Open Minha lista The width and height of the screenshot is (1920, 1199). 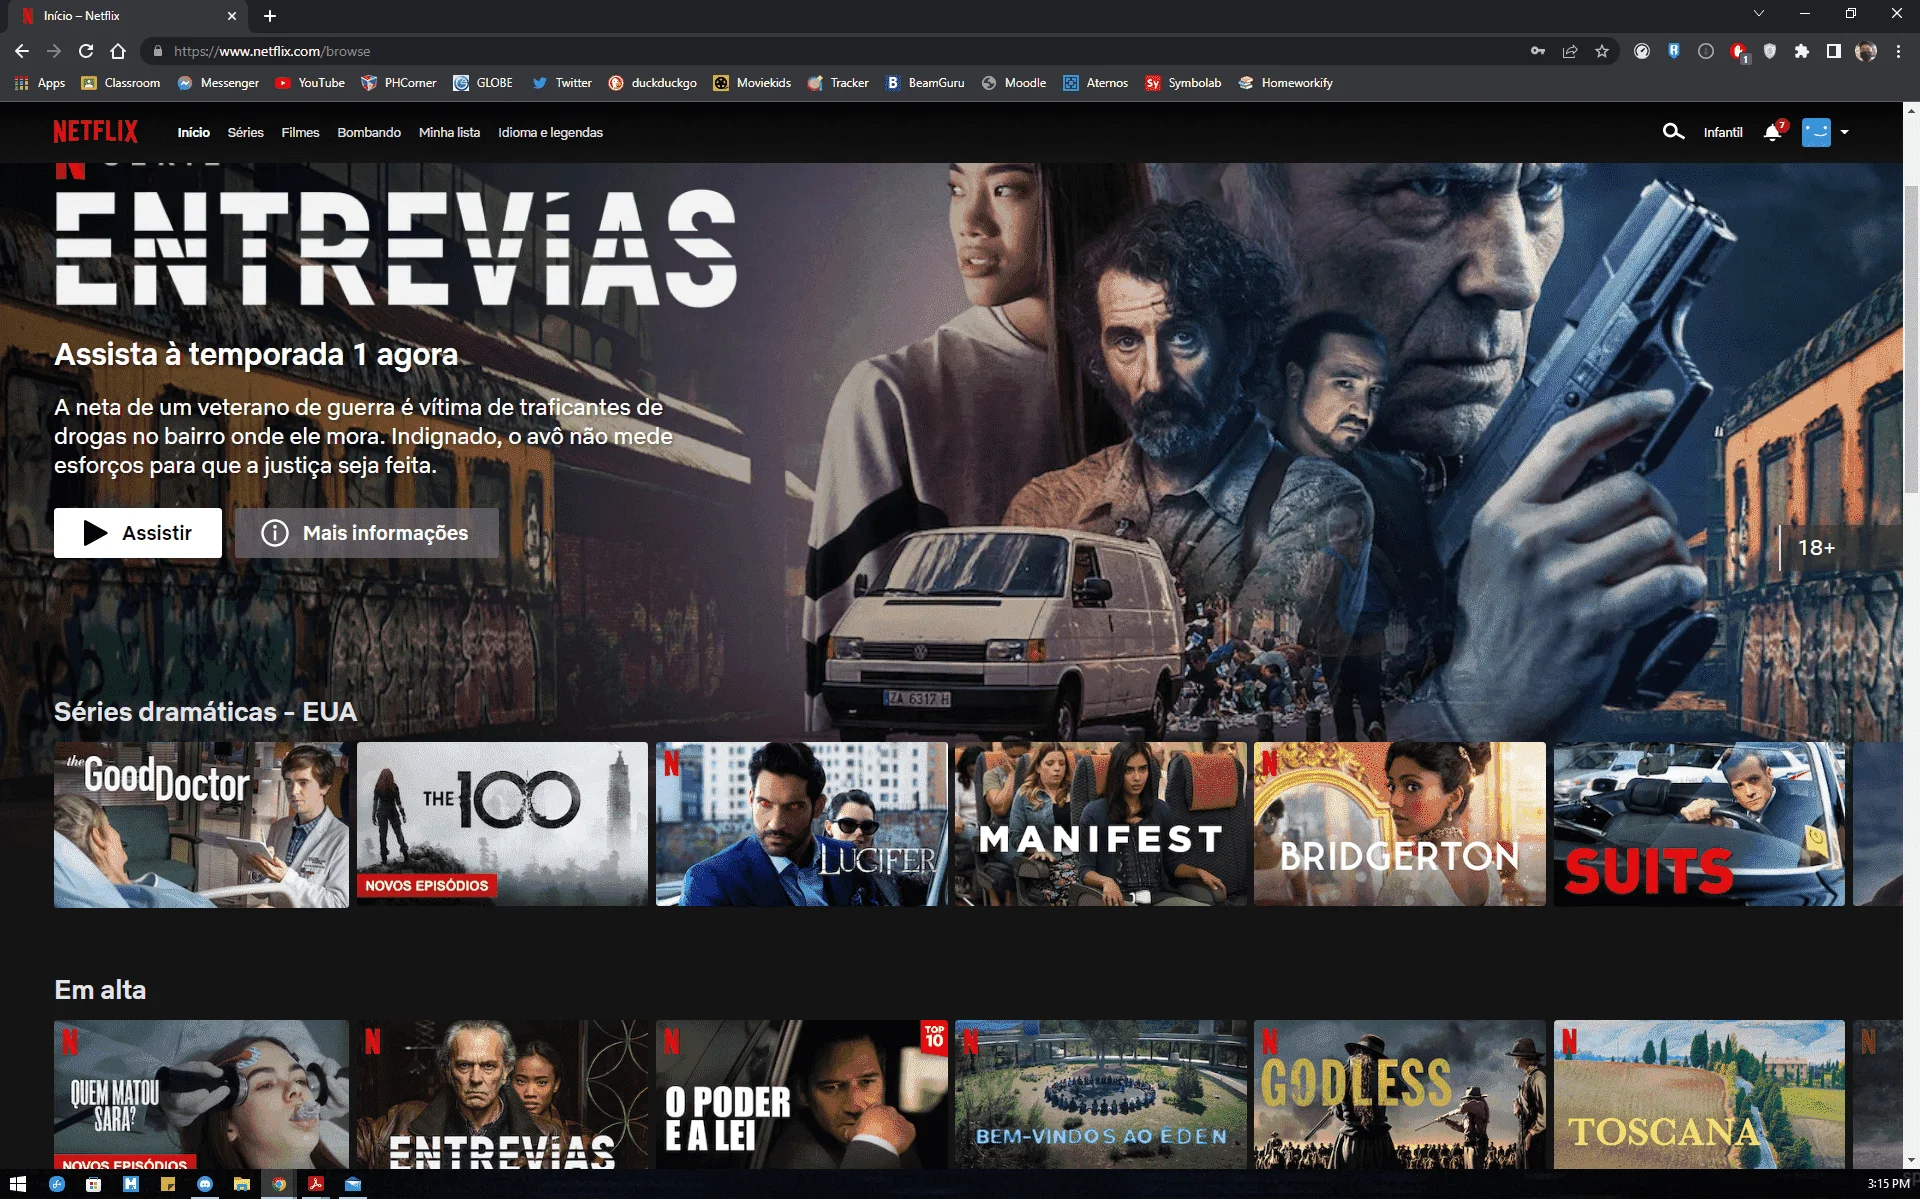449,132
